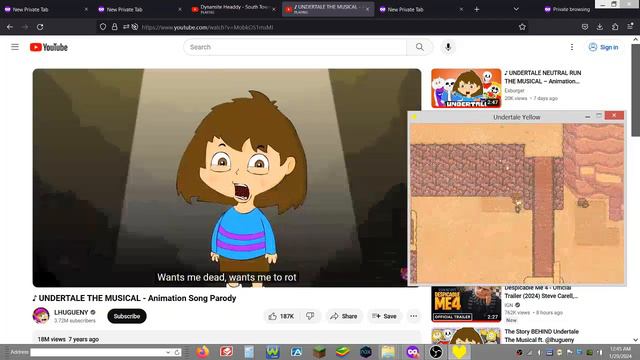Expand the taskbar Address dropdown arrow
This screenshot has height=360, width=640.
(x=168, y=352)
